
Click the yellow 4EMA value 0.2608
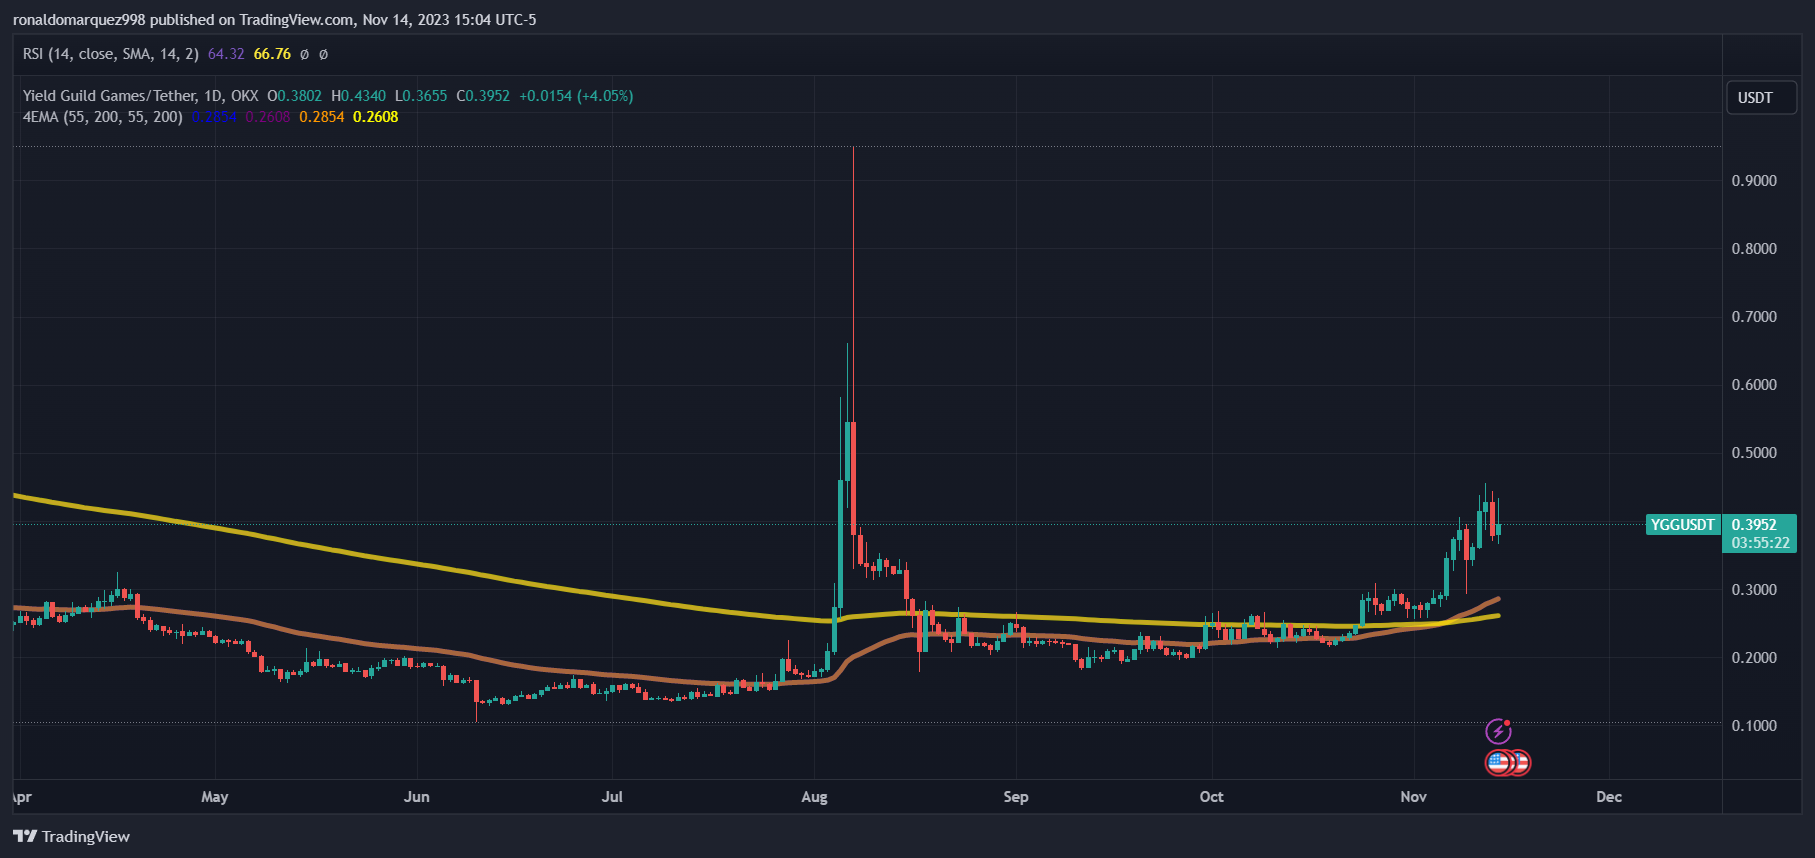pyautogui.click(x=376, y=117)
